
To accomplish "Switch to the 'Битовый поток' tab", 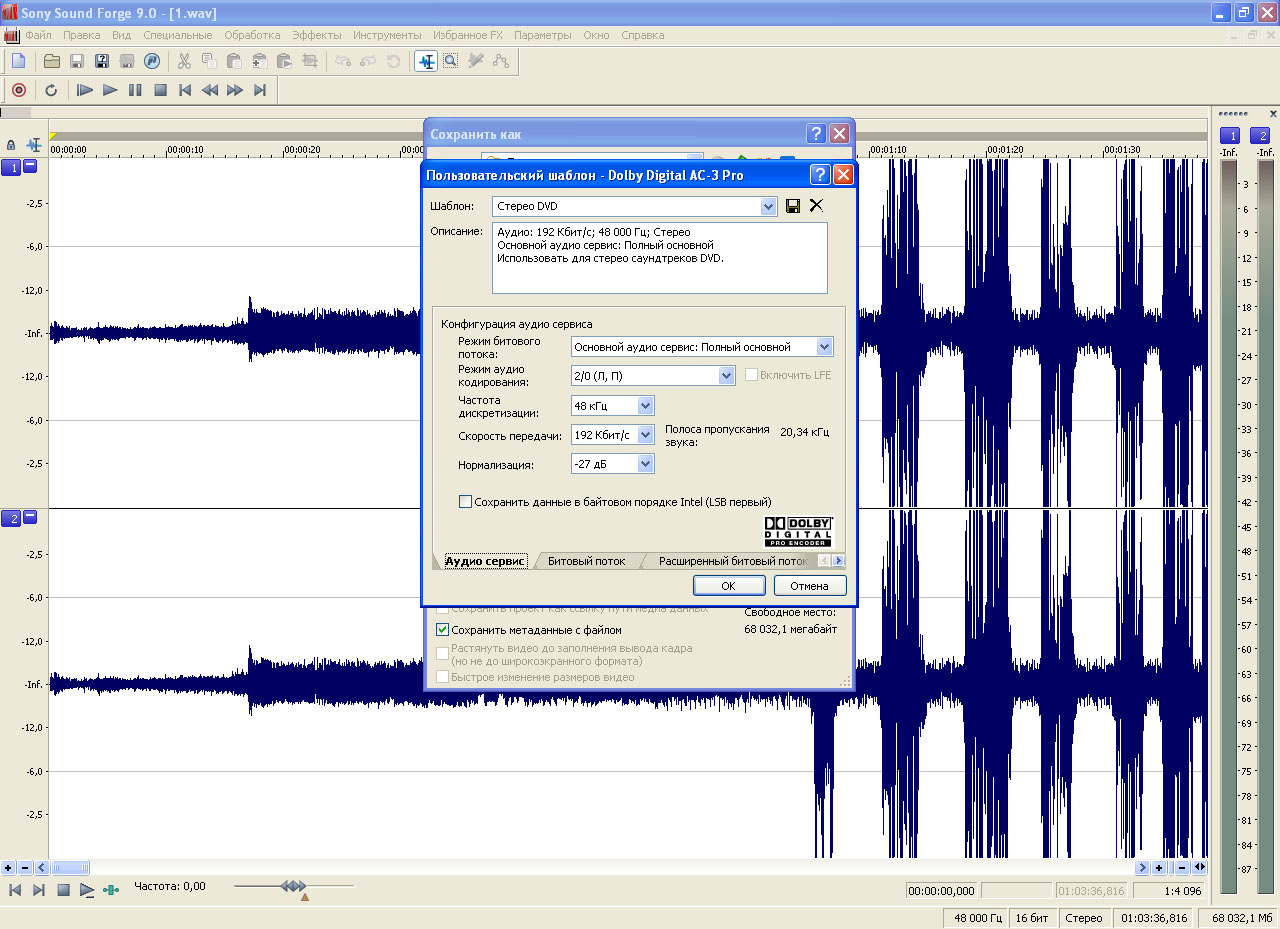I will pyautogui.click(x=586, y=561).
